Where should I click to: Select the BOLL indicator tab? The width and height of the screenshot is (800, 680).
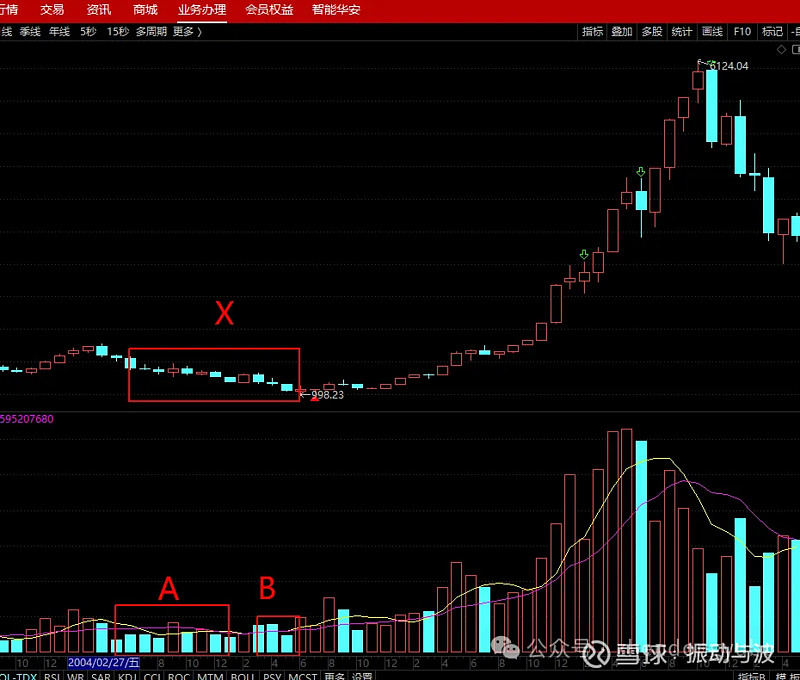[242, 676]
